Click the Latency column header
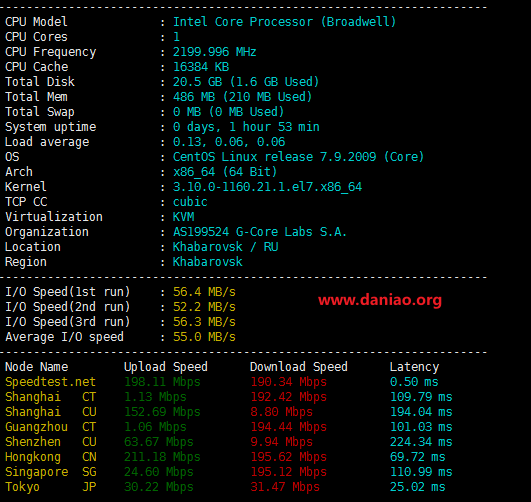This screenshot has height=502, width=531. click(x=414, y=367)
